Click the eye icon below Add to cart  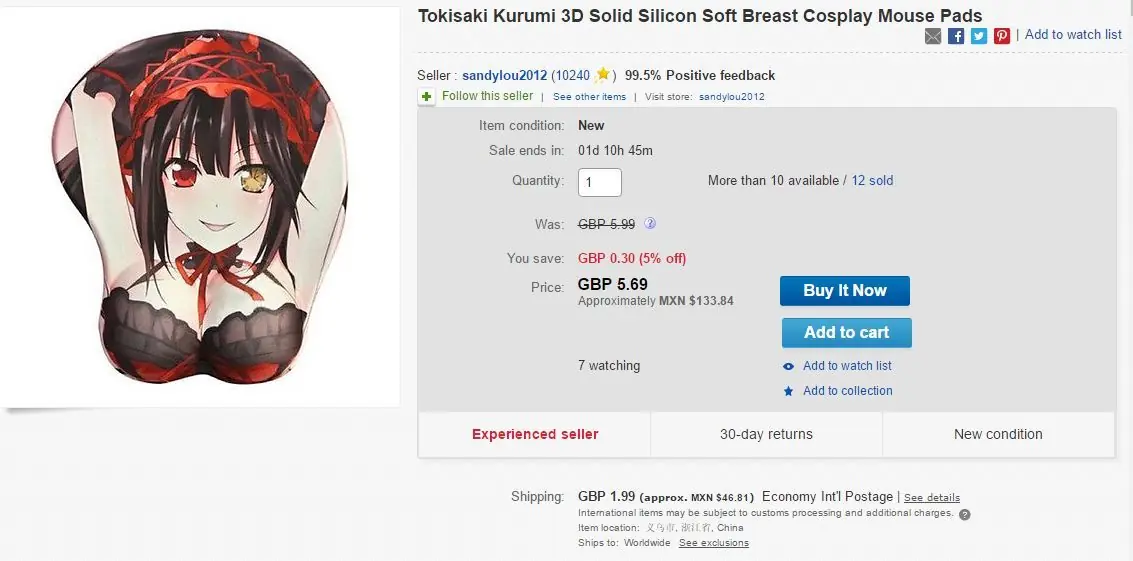click(789, 366)
